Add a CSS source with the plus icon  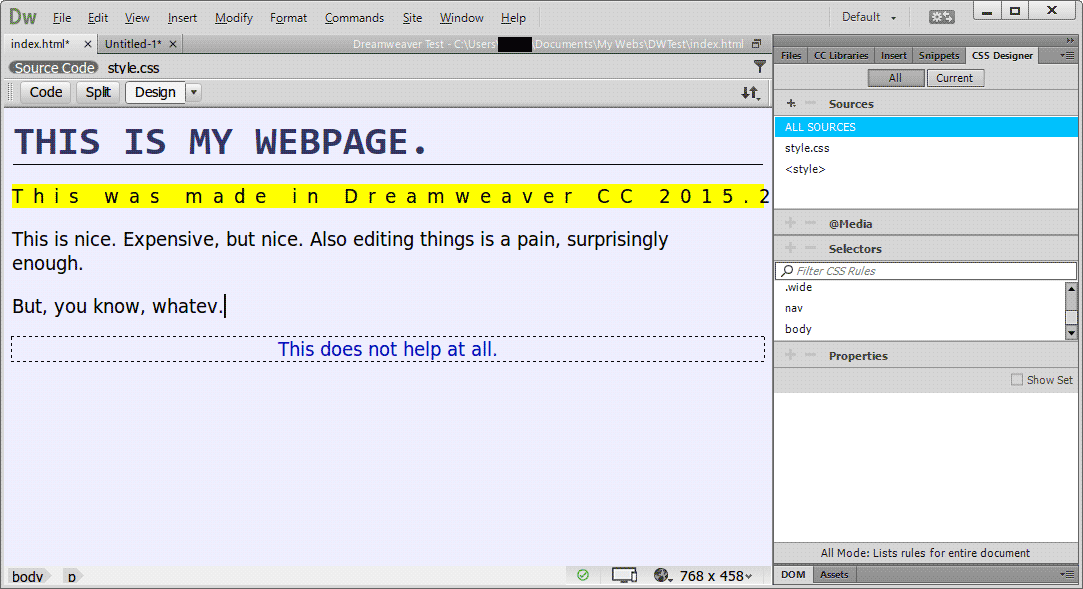tap(791, 104)
